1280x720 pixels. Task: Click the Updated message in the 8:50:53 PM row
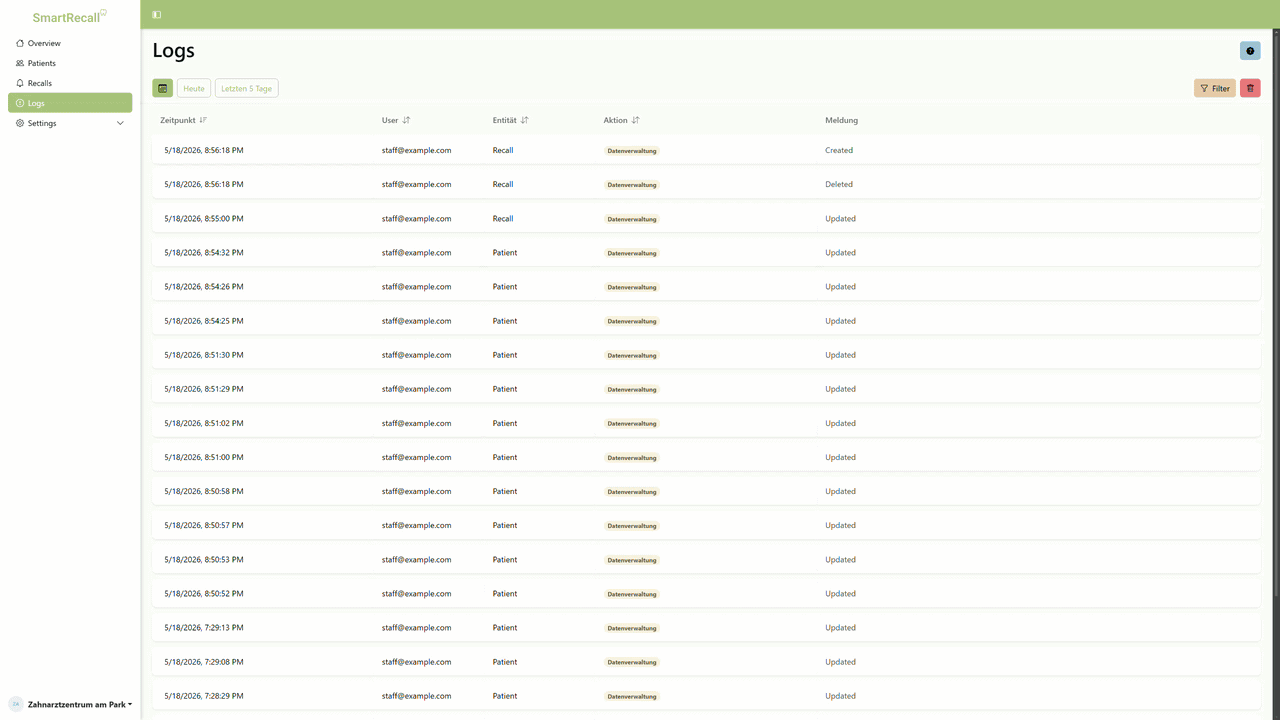click(840, 559)
